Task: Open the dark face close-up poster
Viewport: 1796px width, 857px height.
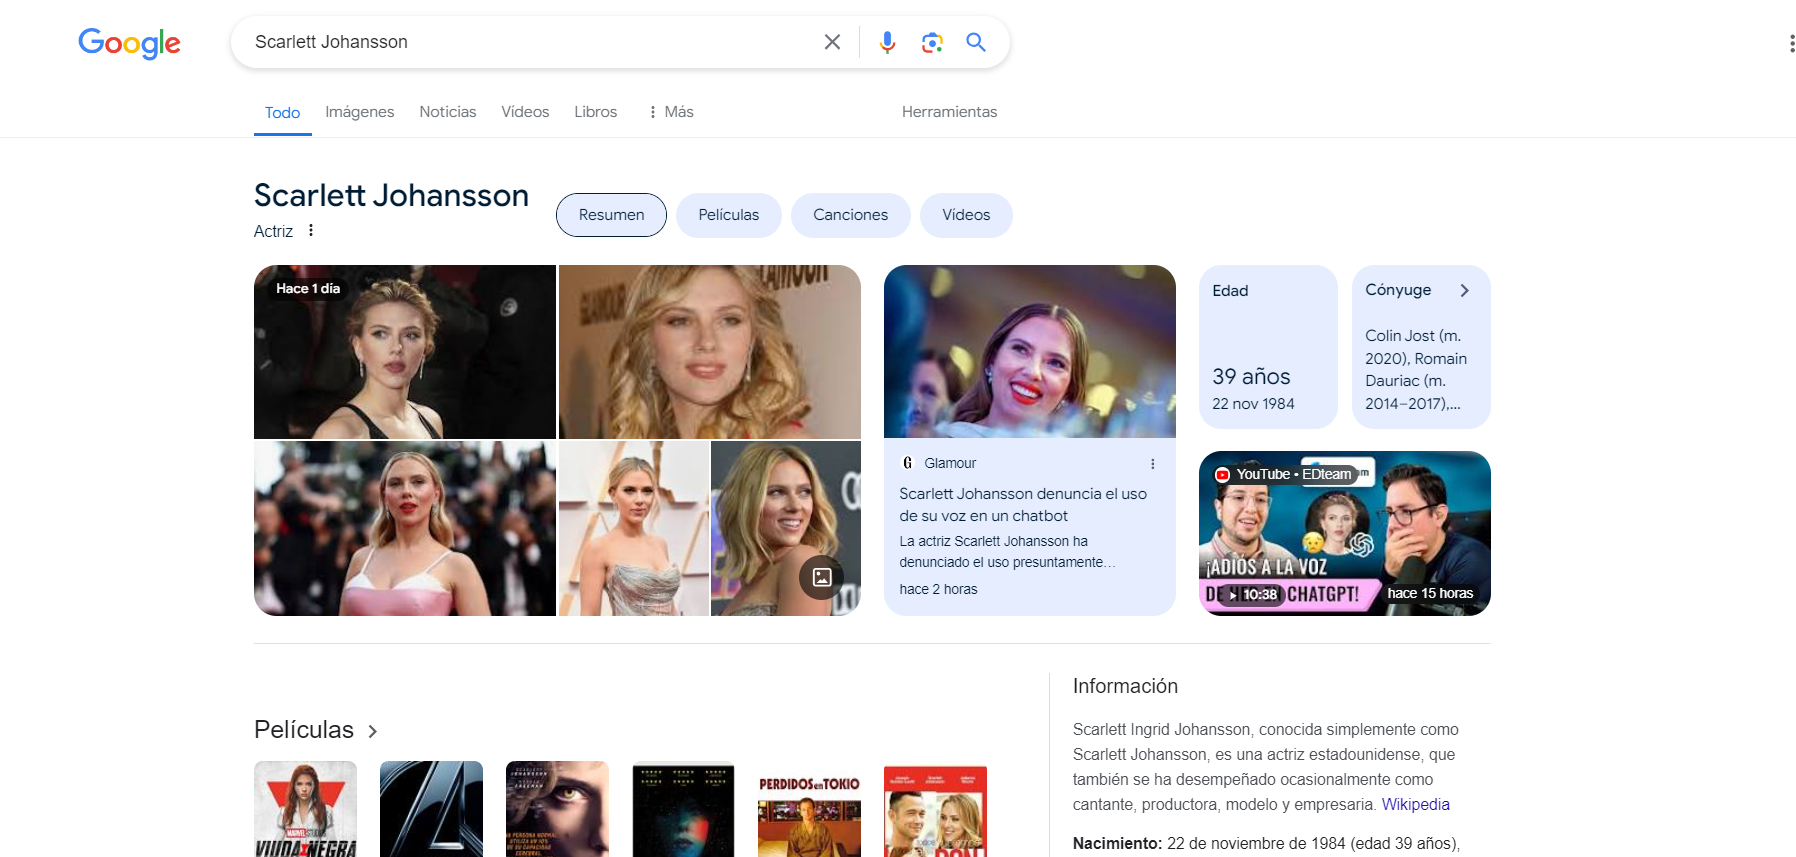Action: click(x=557, y=809)
